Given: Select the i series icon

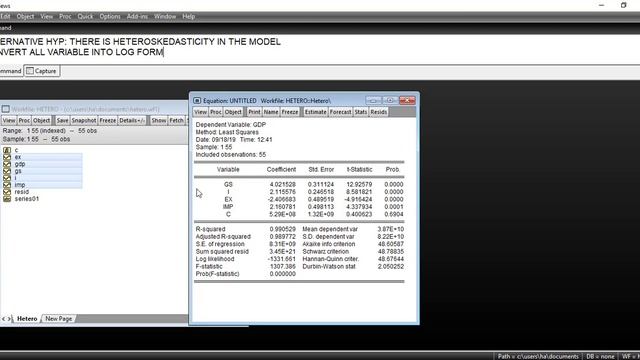Looking at the screenshot, I should 7,178.
